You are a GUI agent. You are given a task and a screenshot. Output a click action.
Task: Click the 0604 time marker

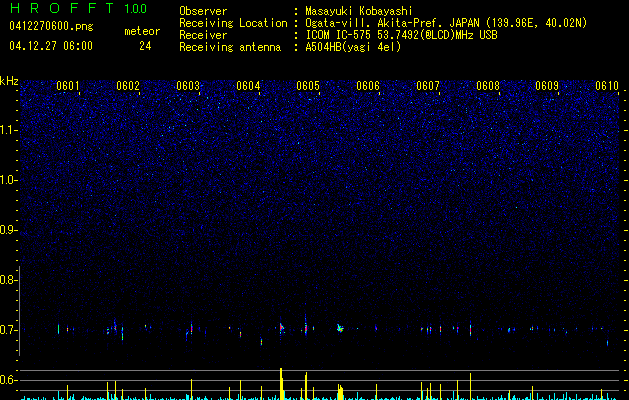pos(248,86)
